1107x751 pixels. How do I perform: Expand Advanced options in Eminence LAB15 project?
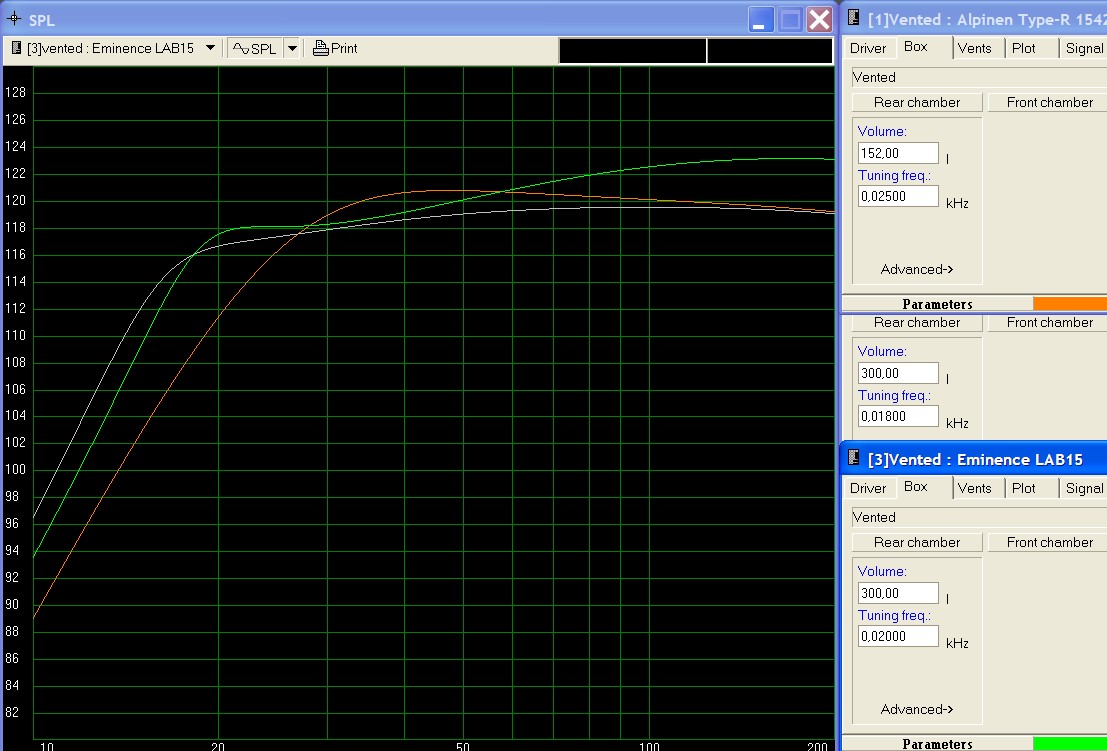coord(917,709)
